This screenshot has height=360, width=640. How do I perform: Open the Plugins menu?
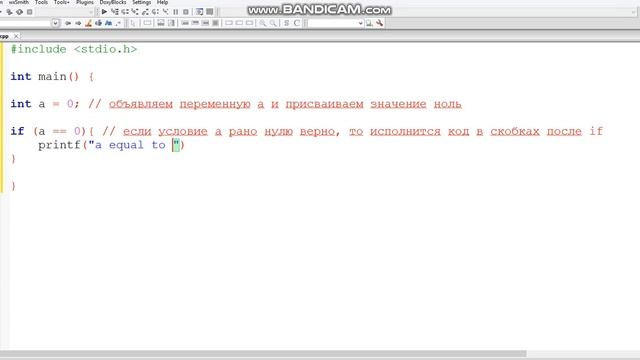[84, 2]
